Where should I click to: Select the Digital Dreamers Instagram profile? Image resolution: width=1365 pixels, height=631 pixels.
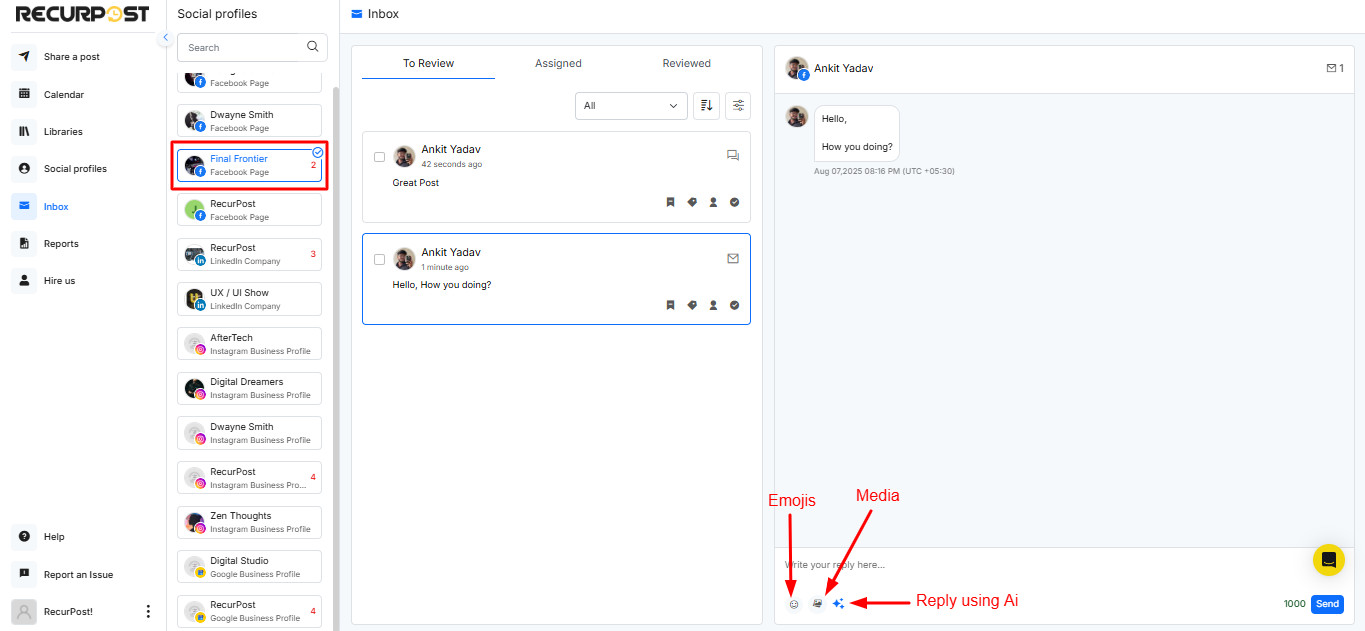(x=249, y=388)
